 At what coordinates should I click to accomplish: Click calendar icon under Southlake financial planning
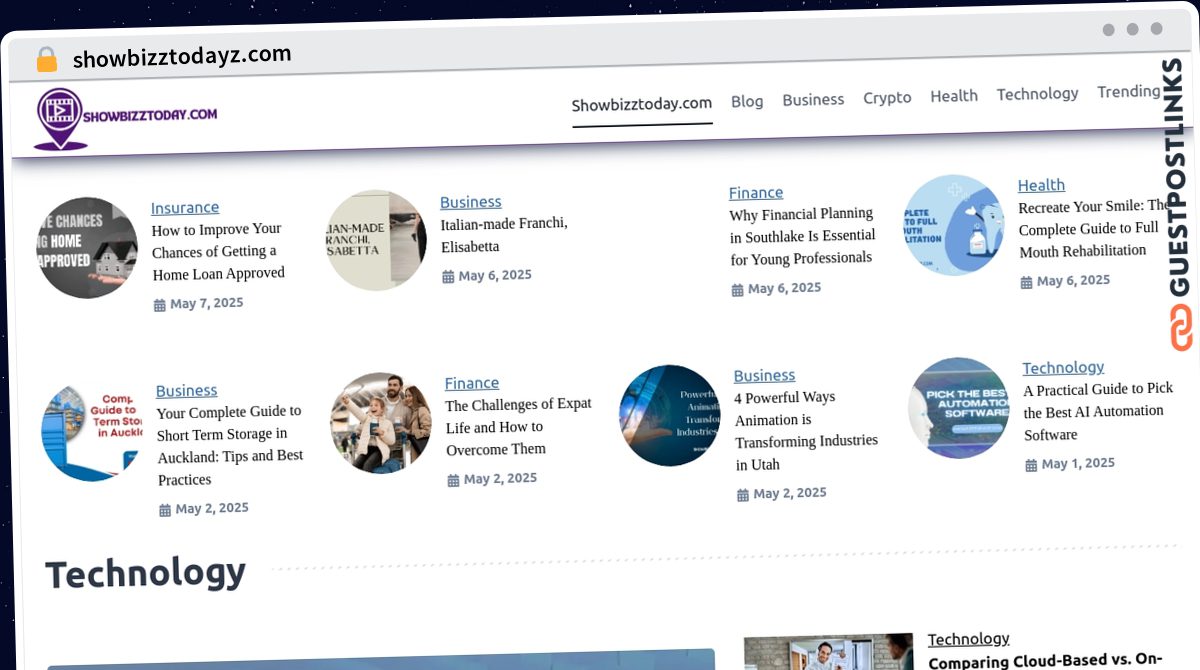tap(738, 290)
